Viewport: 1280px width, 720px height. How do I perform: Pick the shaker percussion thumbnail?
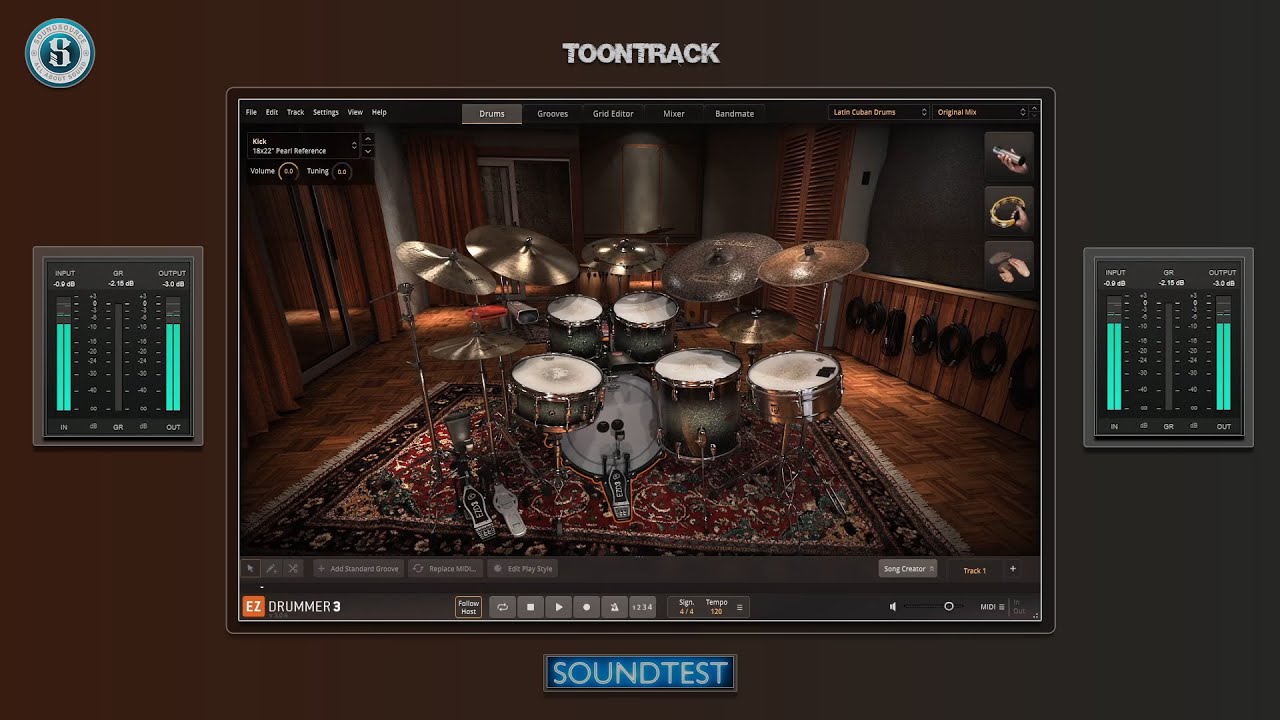tap(1008, 156)
